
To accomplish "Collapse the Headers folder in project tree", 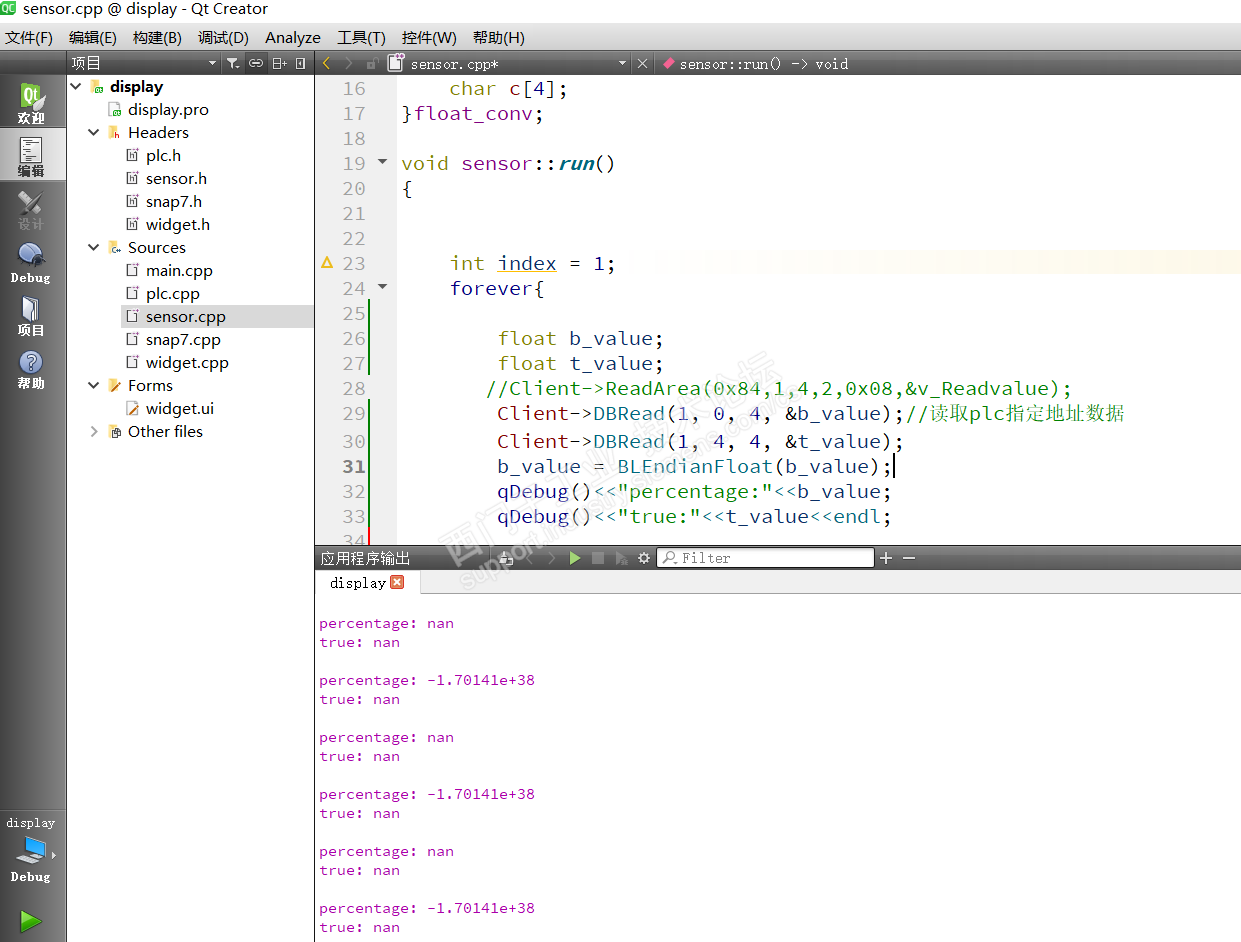I will [94, 133].
